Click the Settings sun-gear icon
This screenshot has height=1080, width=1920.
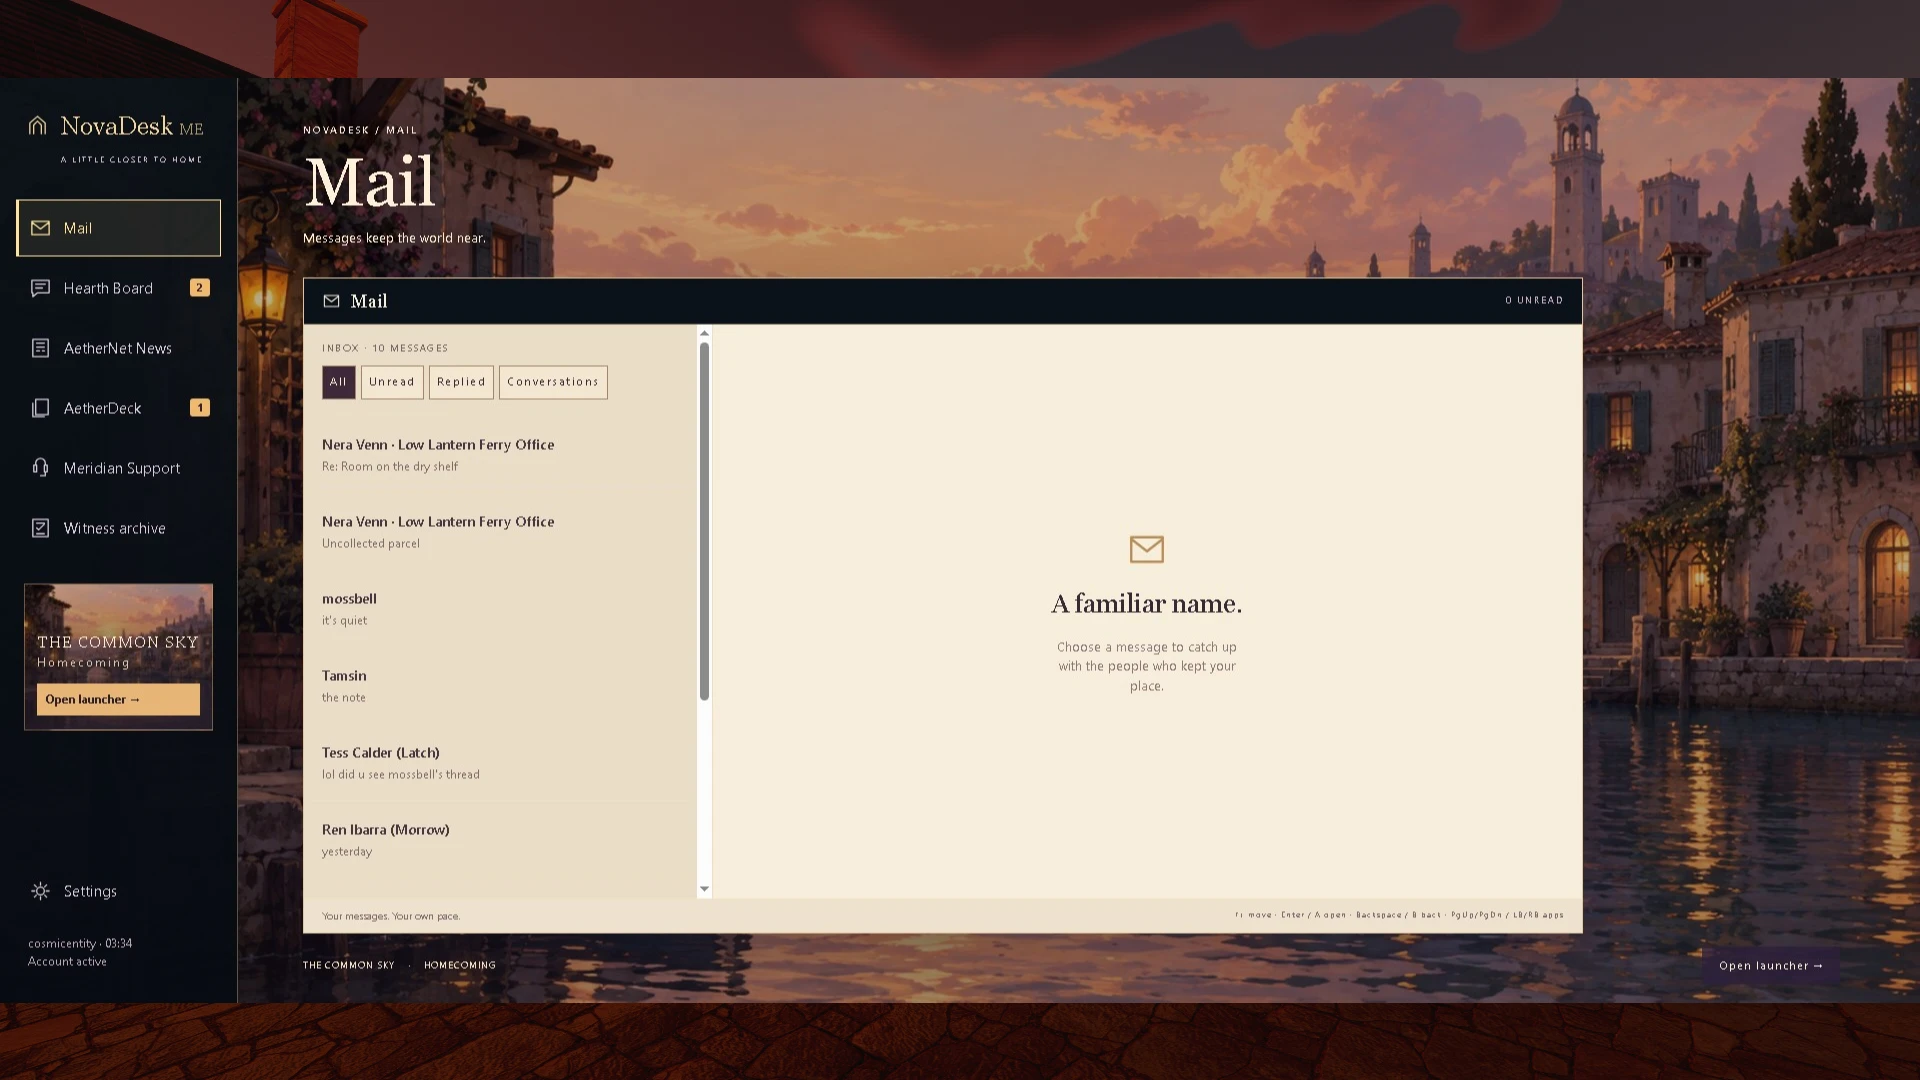40,891
